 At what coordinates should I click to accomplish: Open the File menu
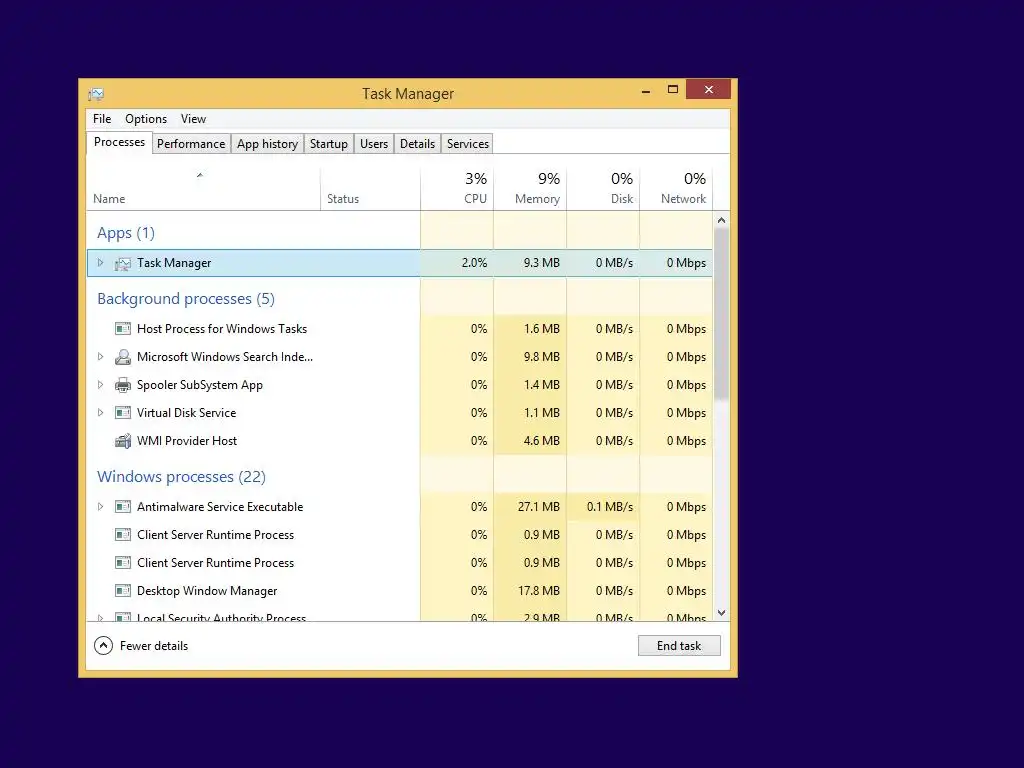102,119
